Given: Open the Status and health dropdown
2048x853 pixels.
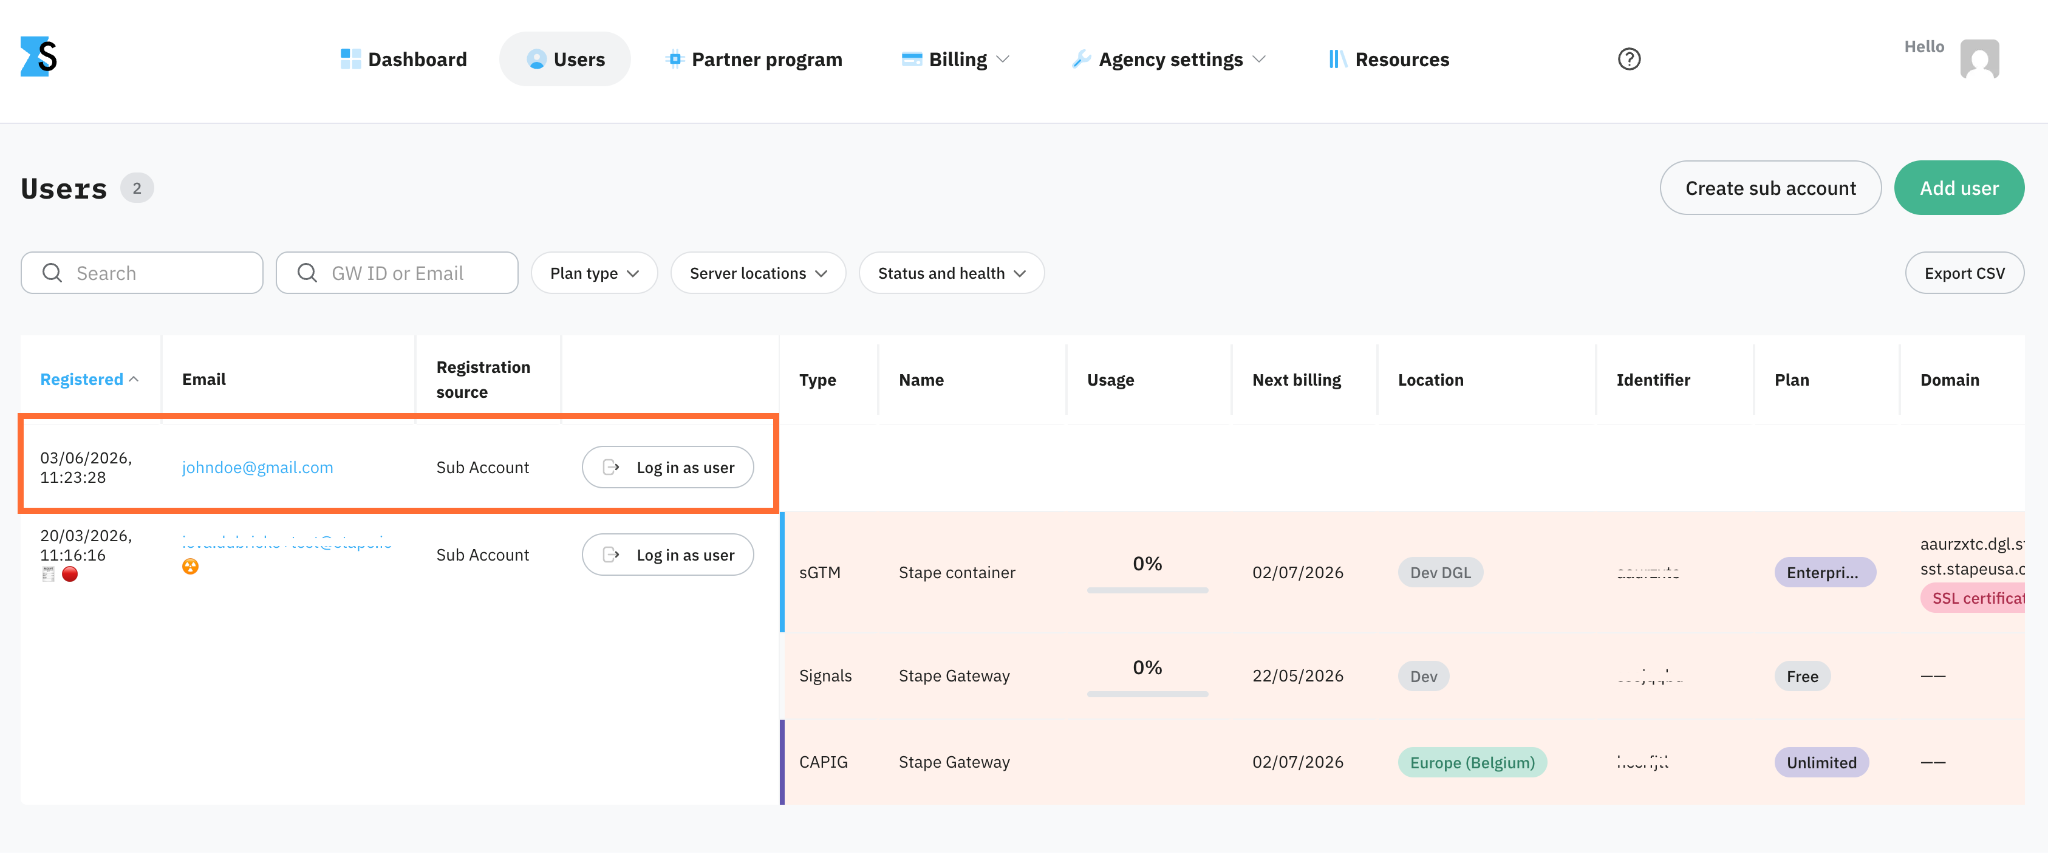Looking at the screenshot, I should [x=951, y=273].
